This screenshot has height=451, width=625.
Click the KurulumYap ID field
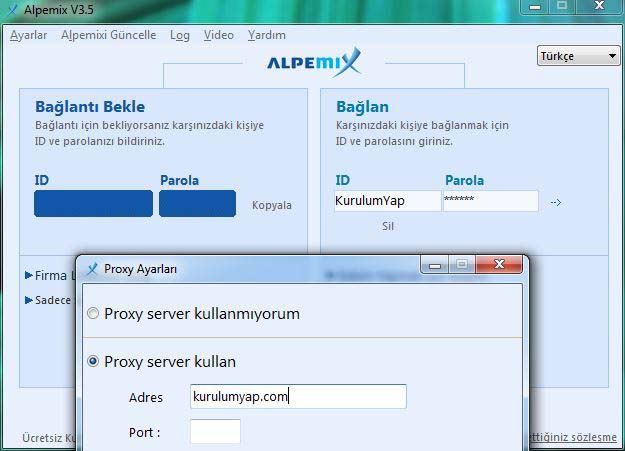coord(387,201)
